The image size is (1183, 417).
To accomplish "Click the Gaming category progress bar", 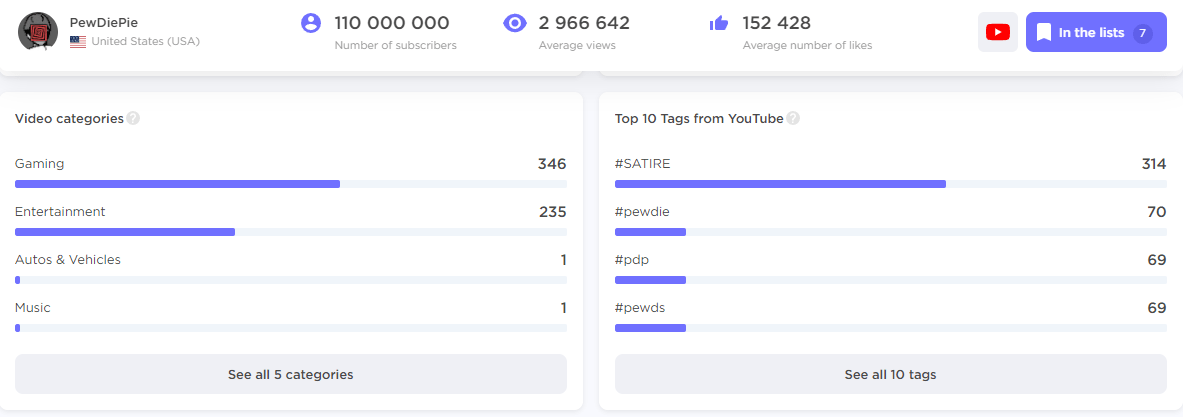I will [x=290, y=184].
